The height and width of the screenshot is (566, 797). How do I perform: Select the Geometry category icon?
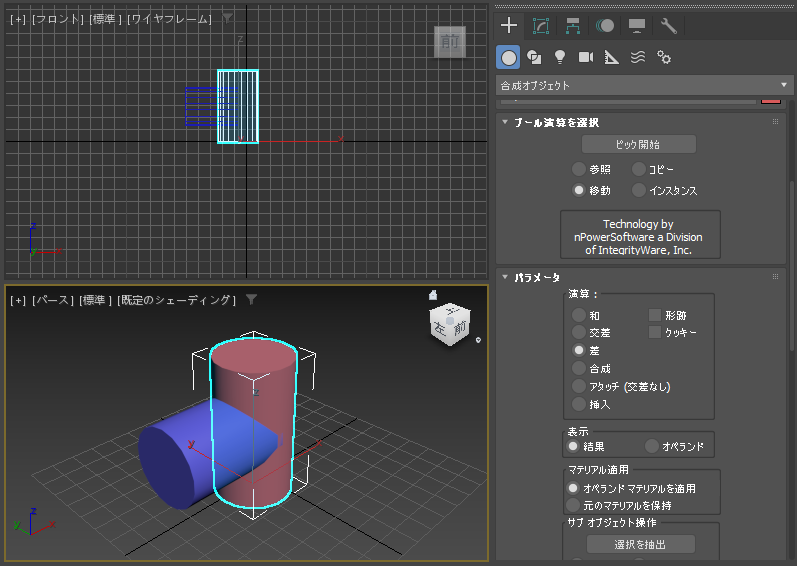pyautogui.click(x=508, y=57)
